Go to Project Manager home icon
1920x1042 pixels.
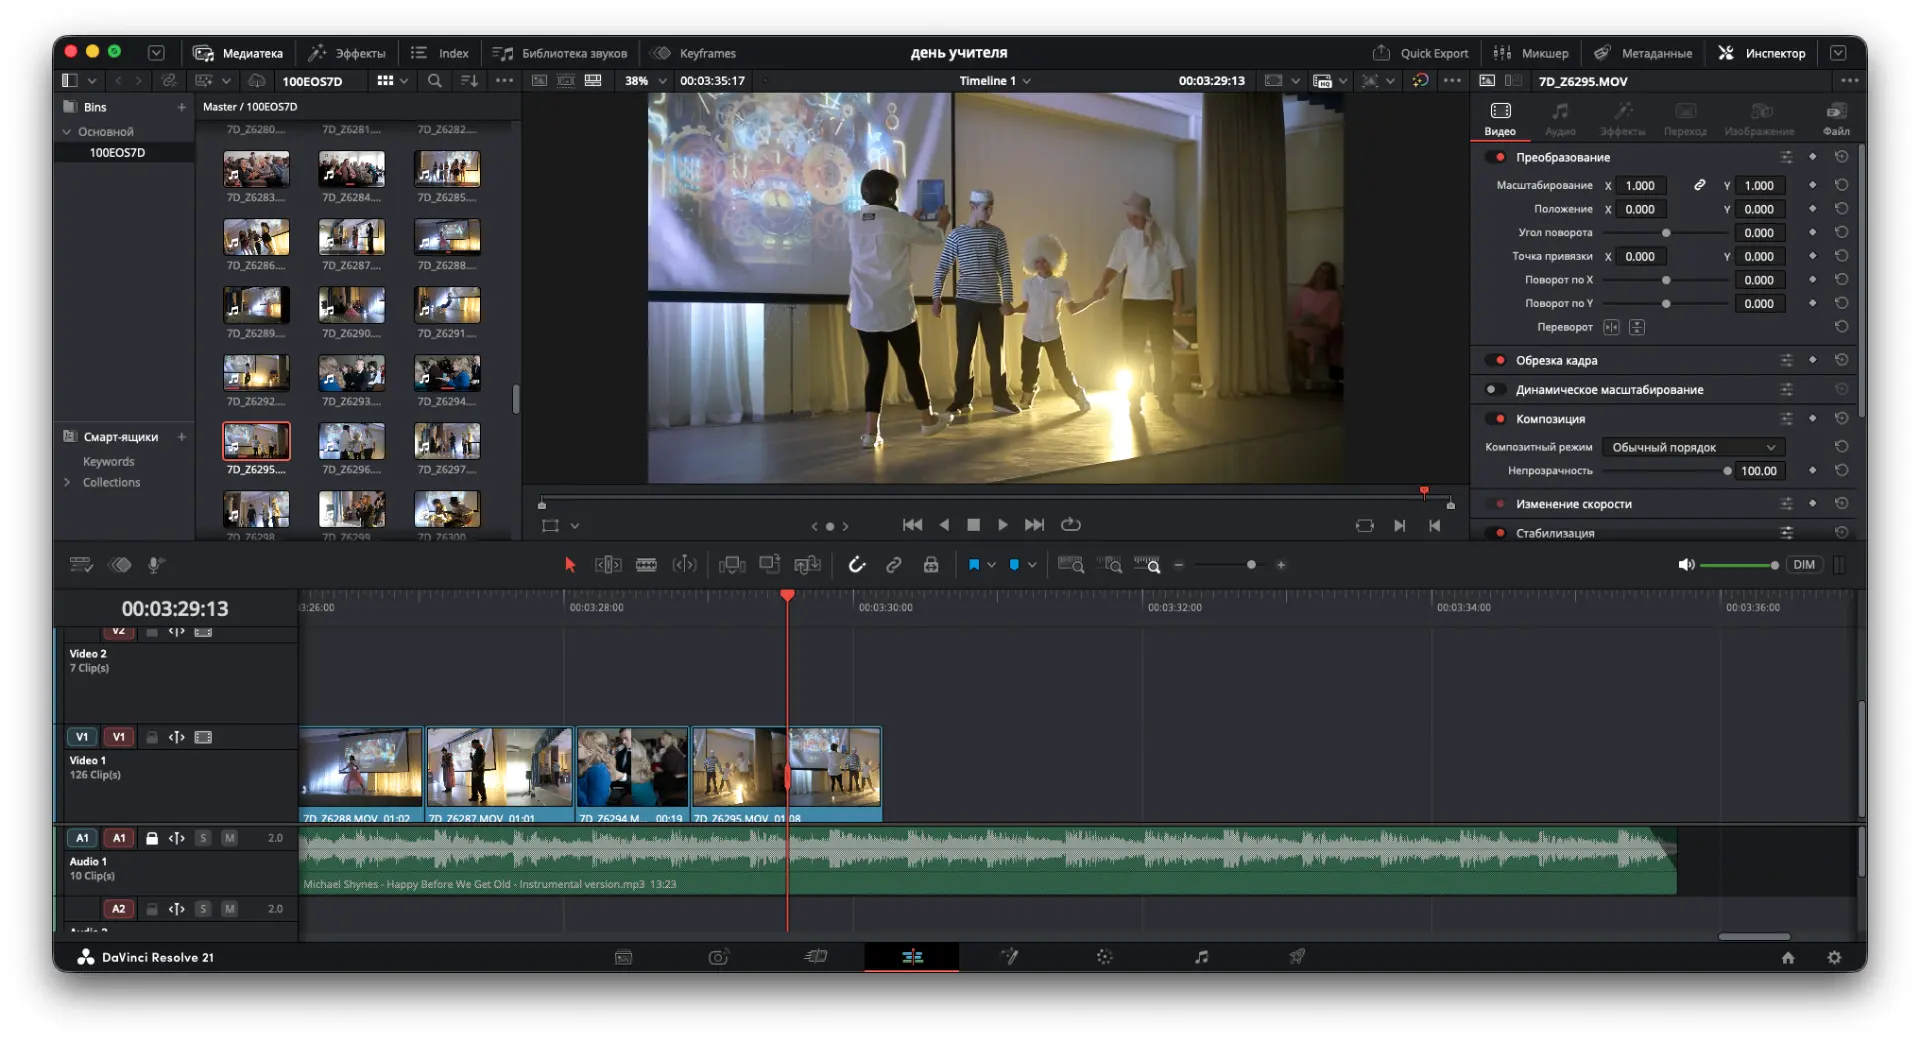(x=1788, y=958)
